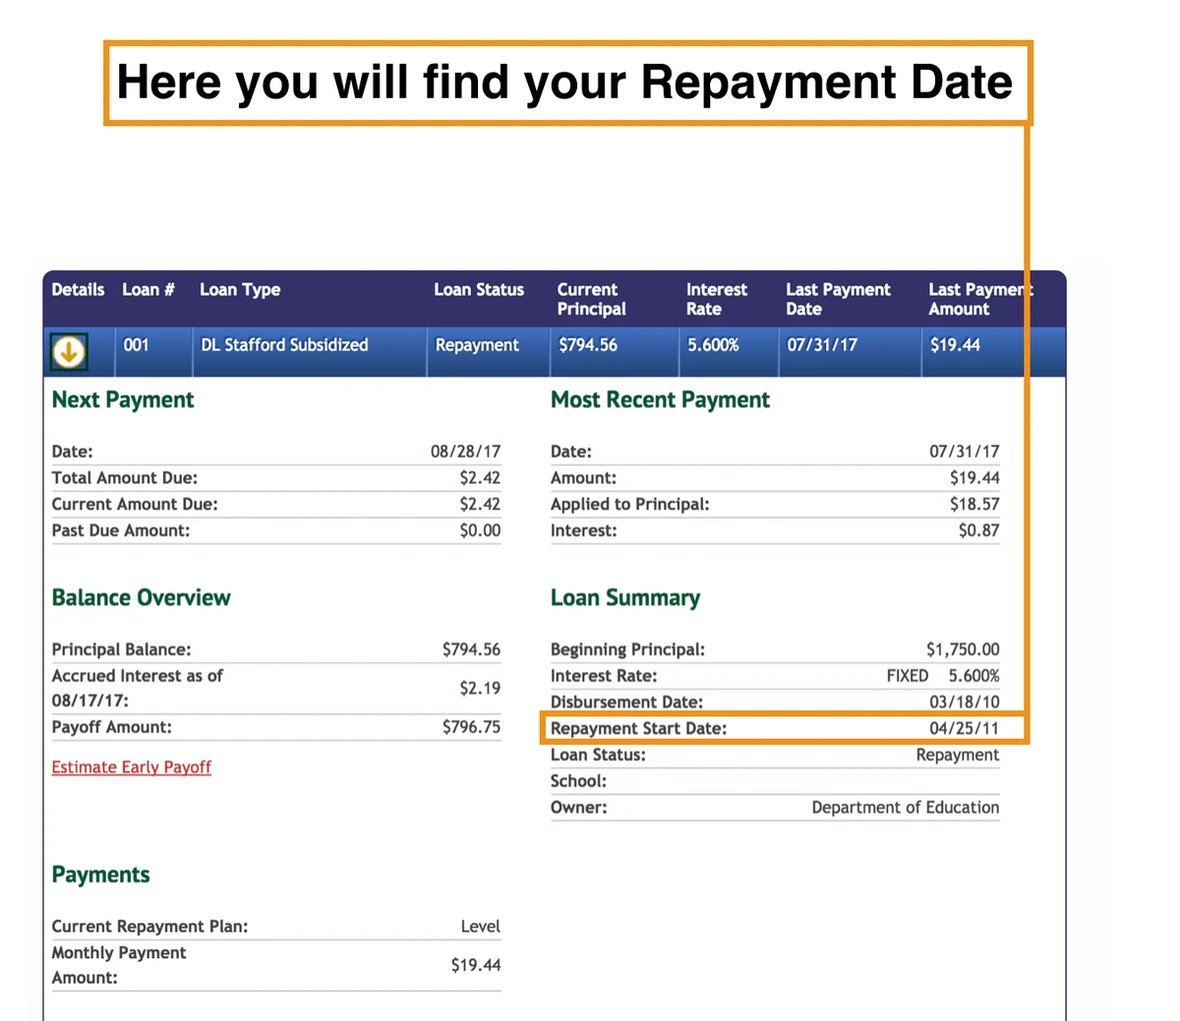The width and height of the screenshot is (1180, 1021).
Task: Select the Details column header
Action: point(77,290)
